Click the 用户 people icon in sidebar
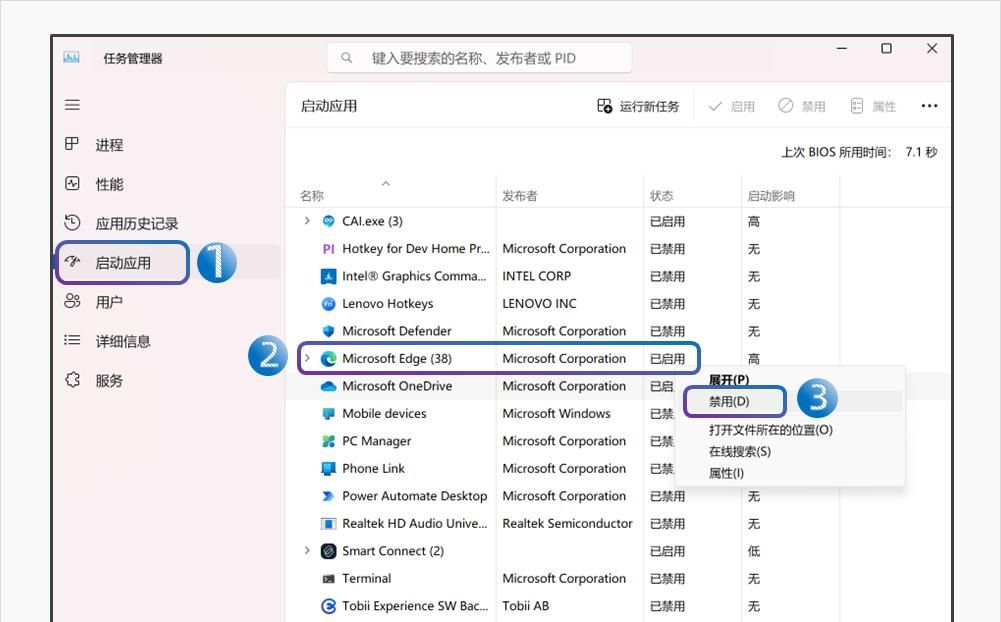Viewport: 1001px width, 622px height. [72, 301]
